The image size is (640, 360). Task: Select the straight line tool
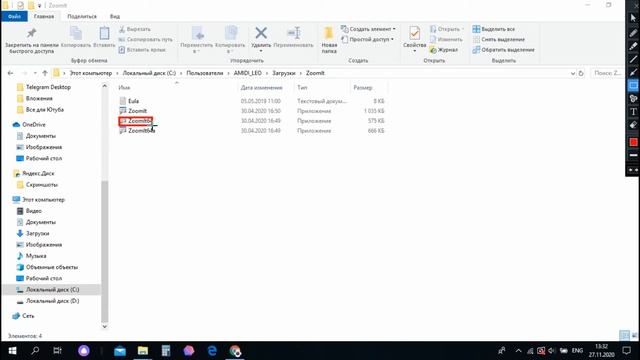633,60
